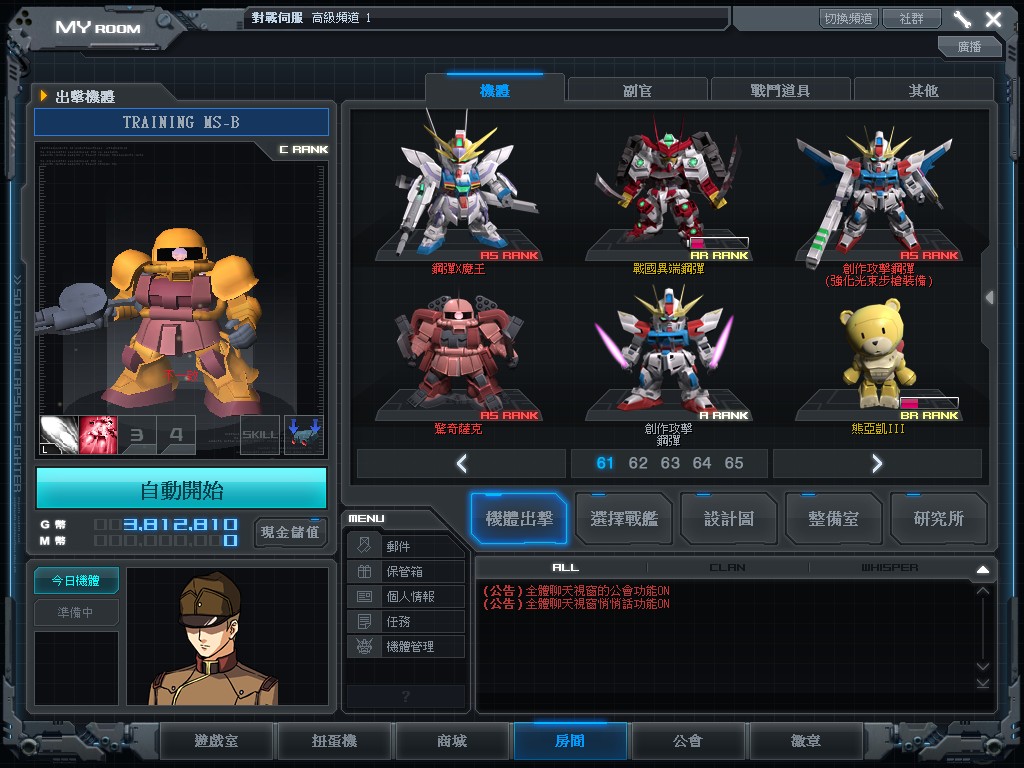Screen dimensions: 1024x768
Task: Select the red second weapon slot icon
Action: tap(98, 435)
